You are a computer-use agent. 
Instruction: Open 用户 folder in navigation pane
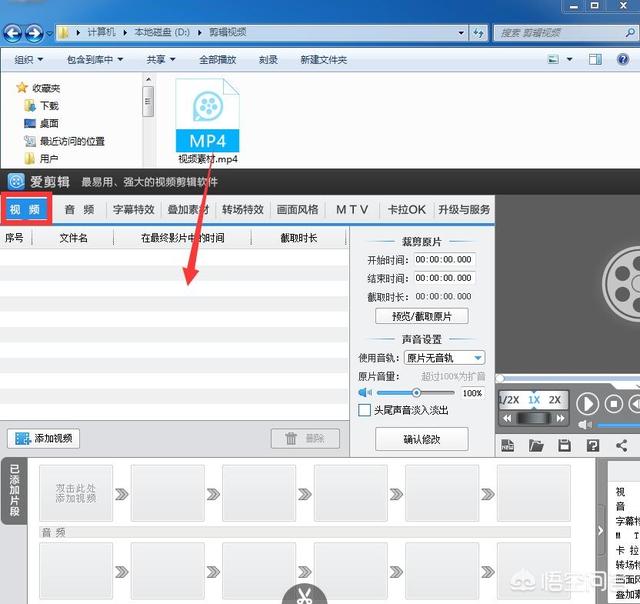tap(41, 159)
